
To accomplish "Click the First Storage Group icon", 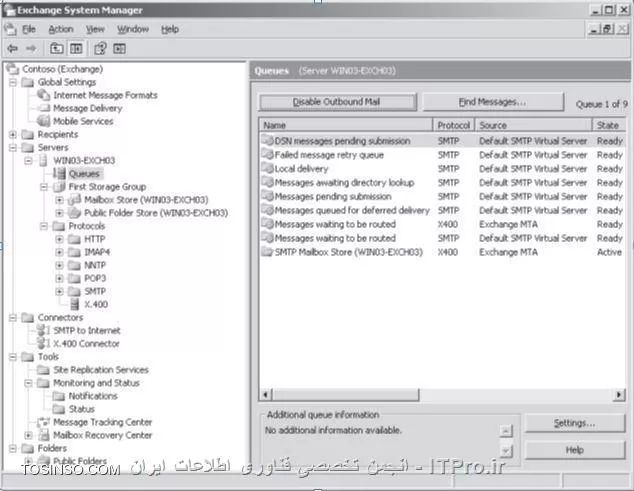I will coord(59,186).
